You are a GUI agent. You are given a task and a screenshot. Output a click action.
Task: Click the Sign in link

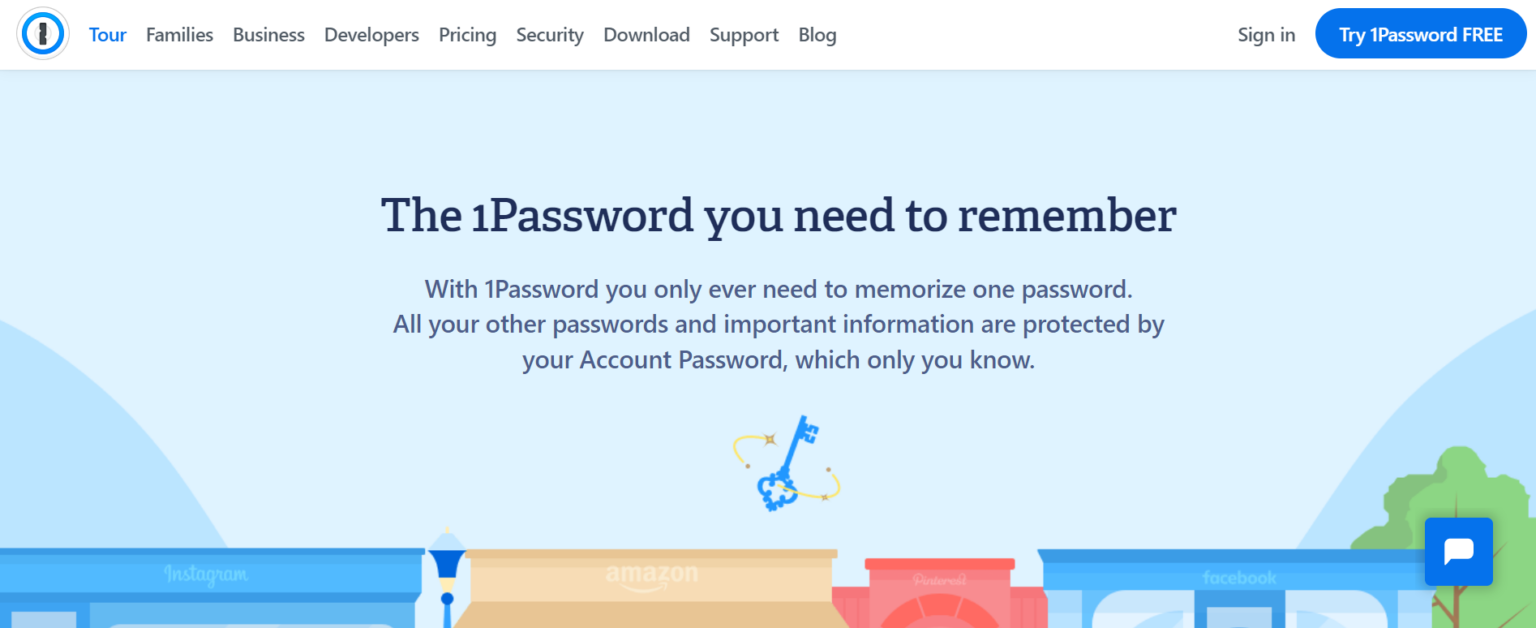[1266, 34]
